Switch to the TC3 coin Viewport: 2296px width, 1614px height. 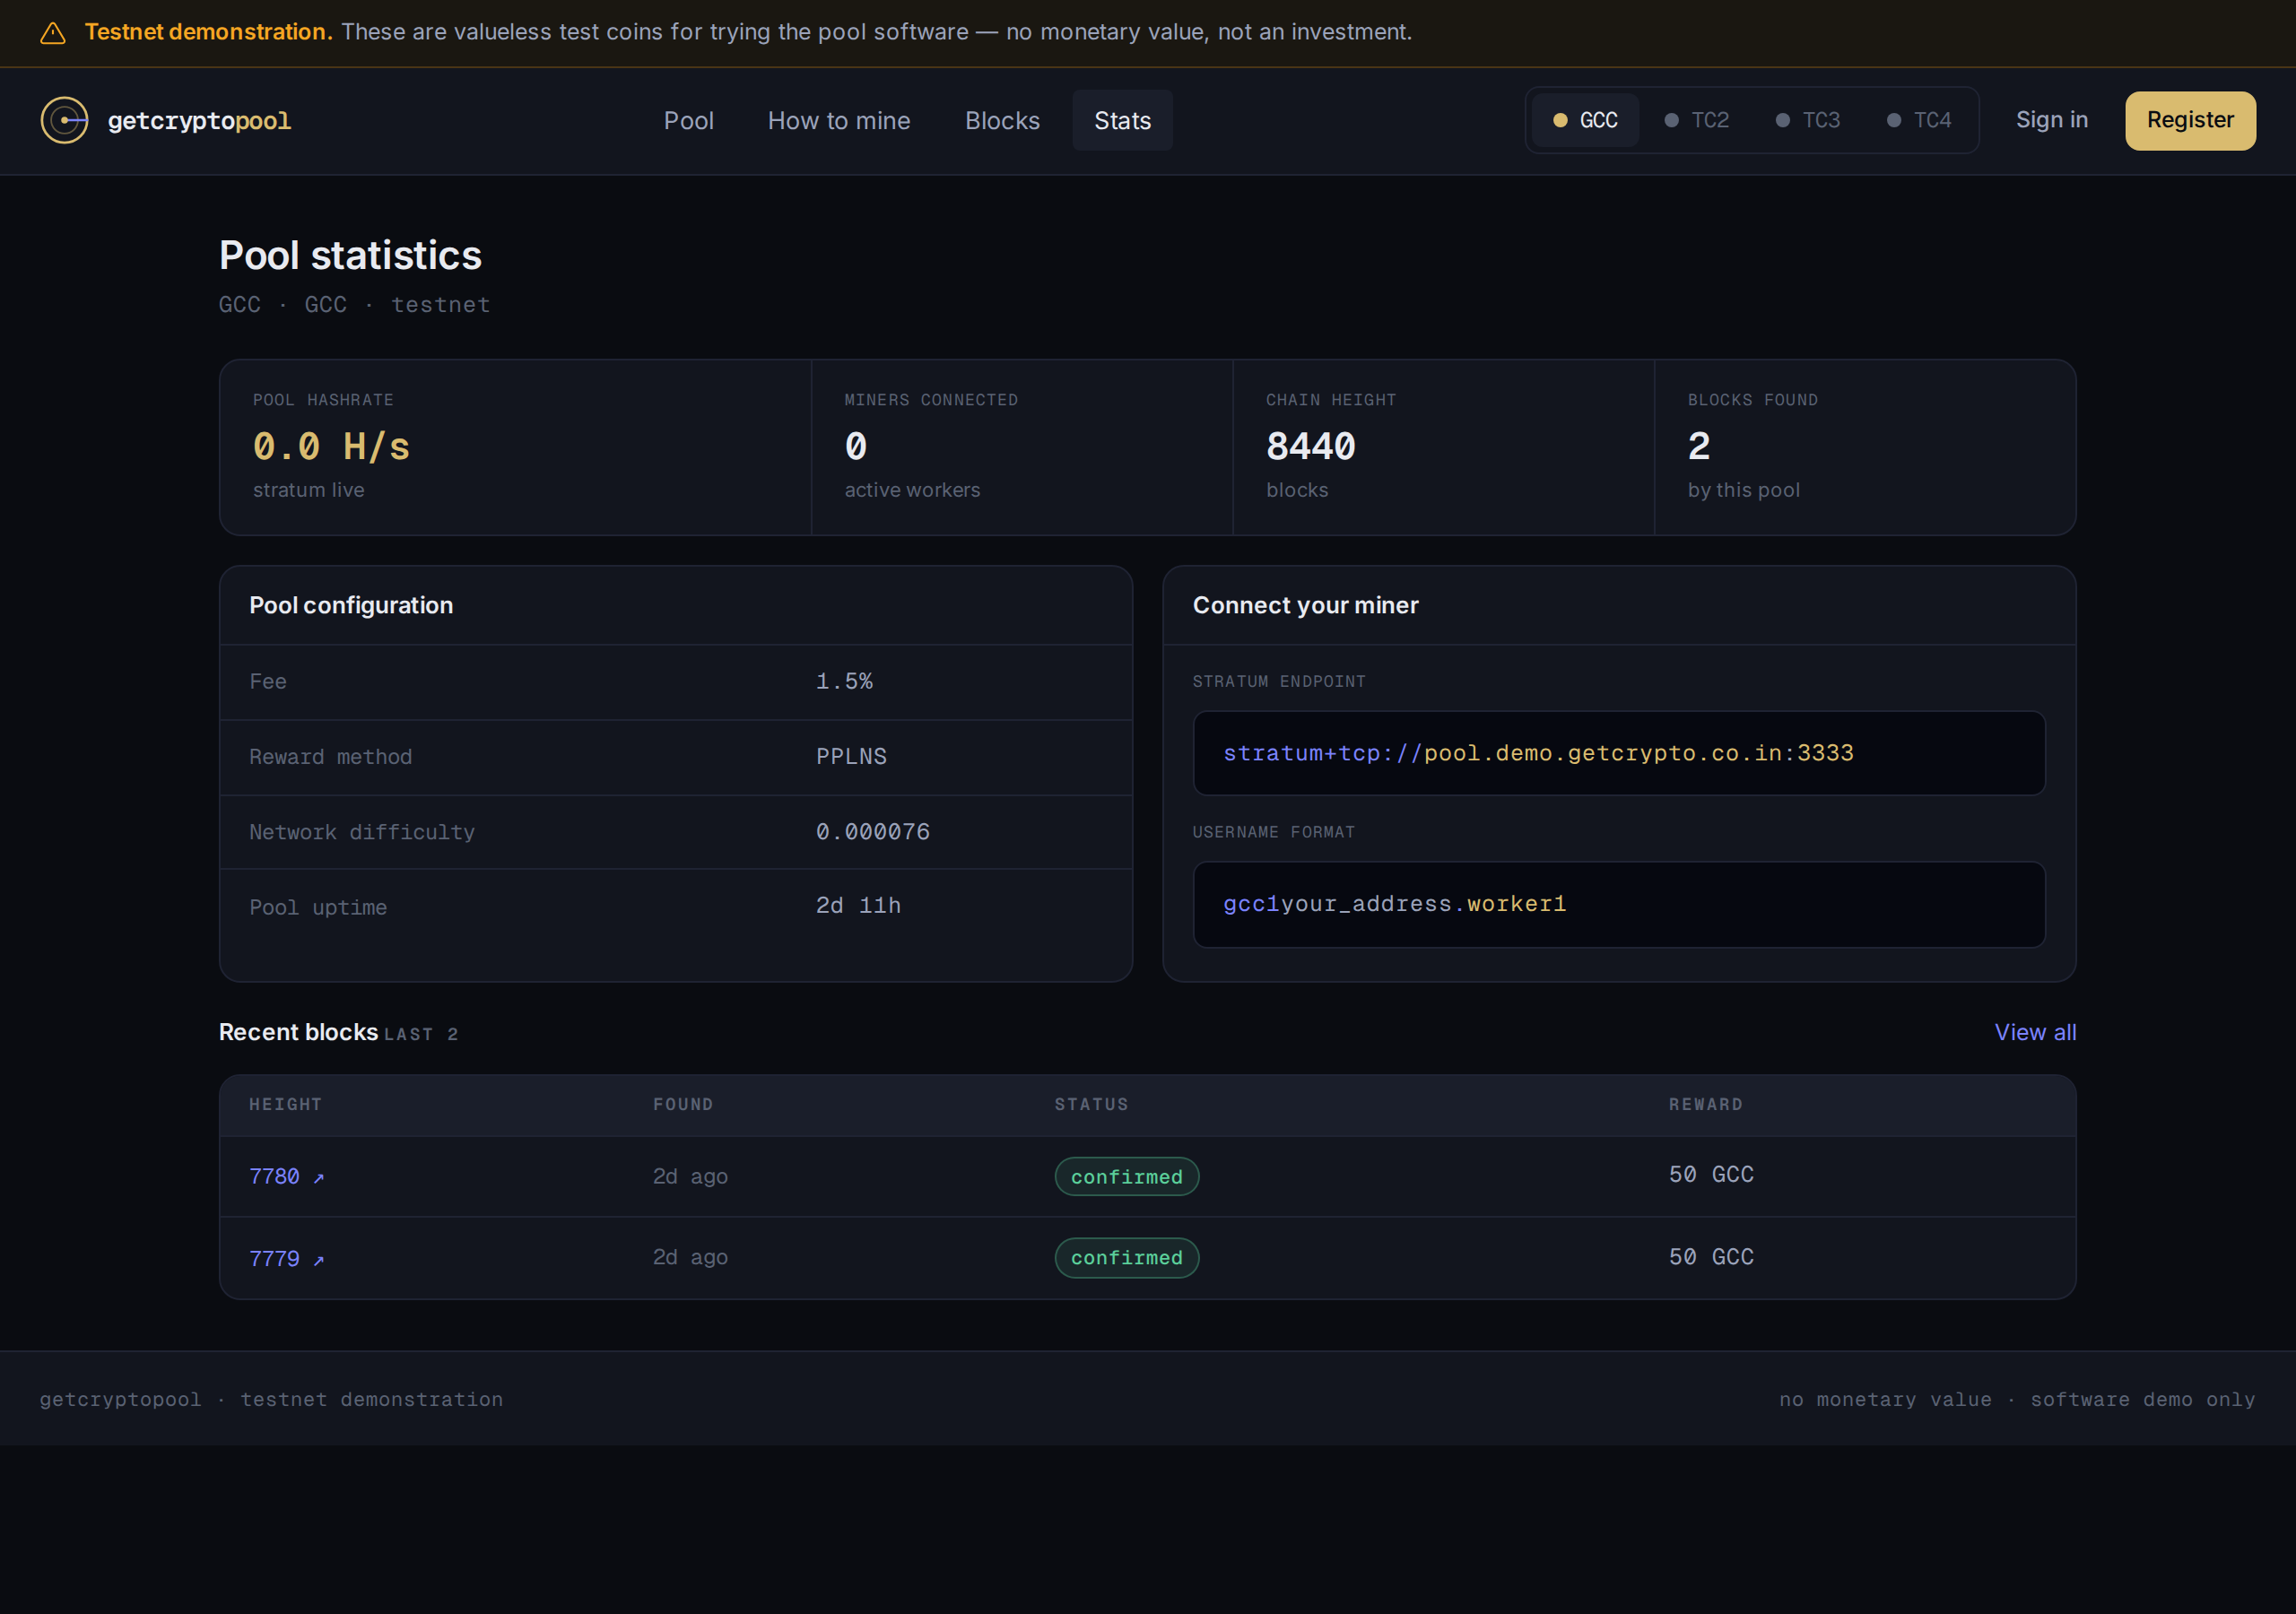(1808, 120)
